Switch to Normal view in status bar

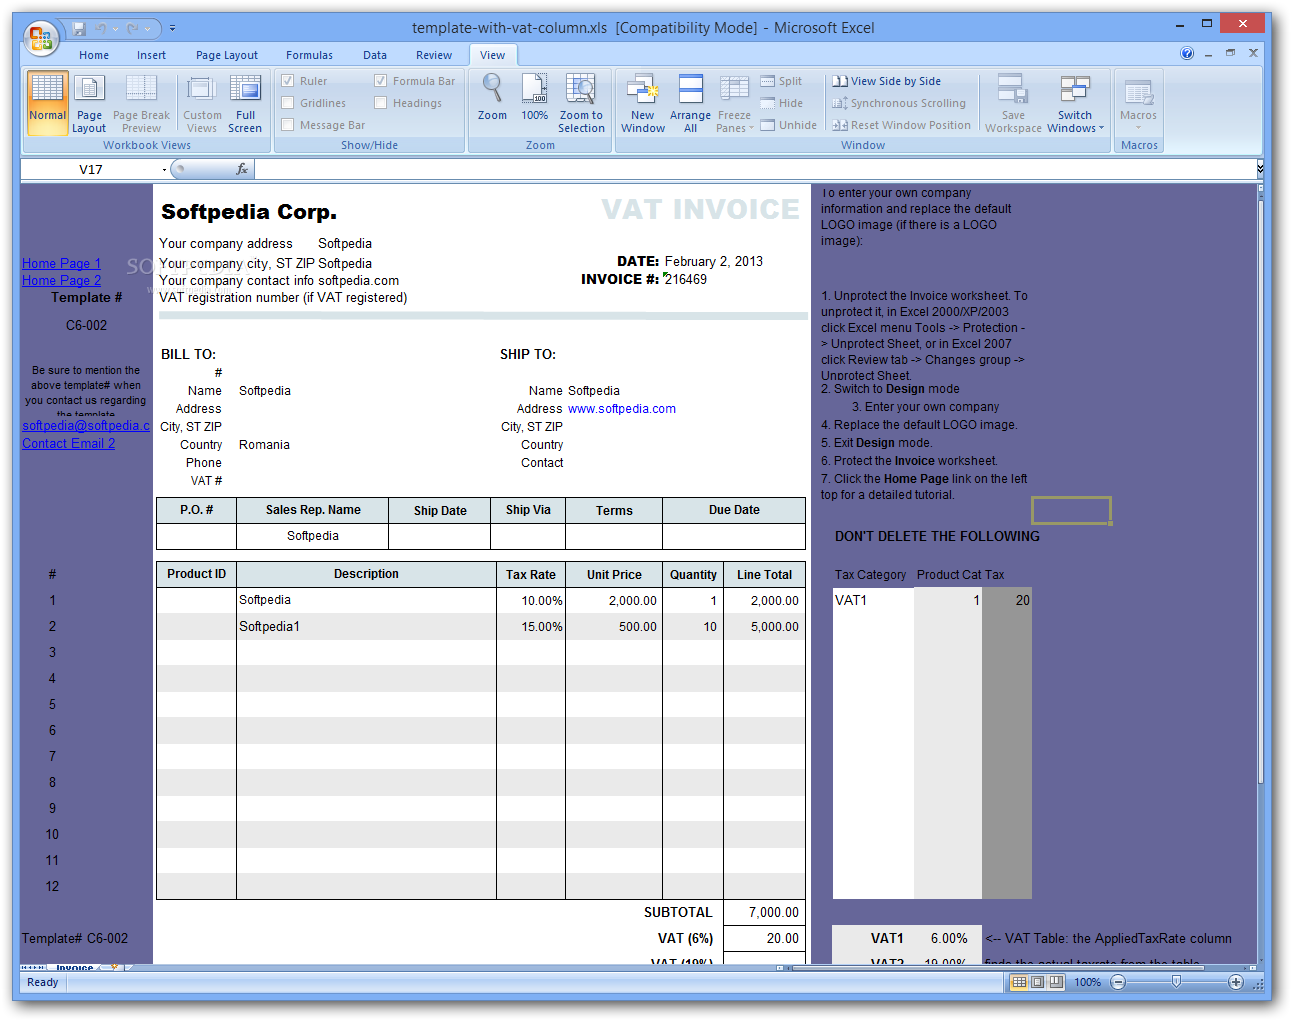(1019, 982)
